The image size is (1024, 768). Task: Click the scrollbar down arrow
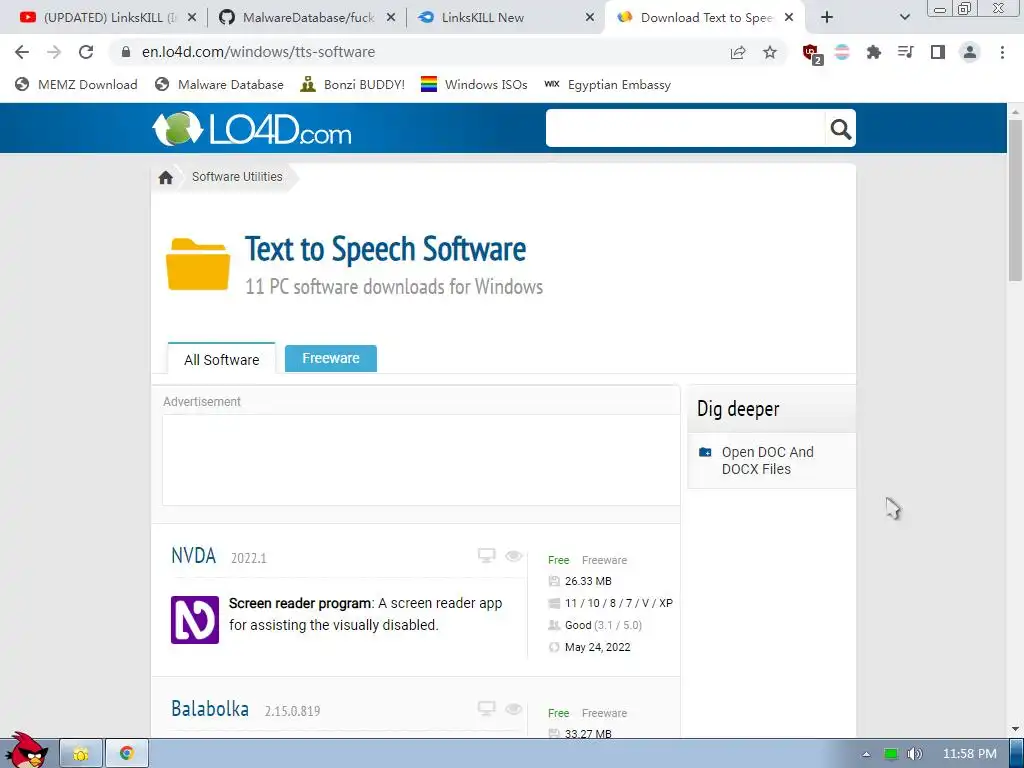tap(1015, 729)
